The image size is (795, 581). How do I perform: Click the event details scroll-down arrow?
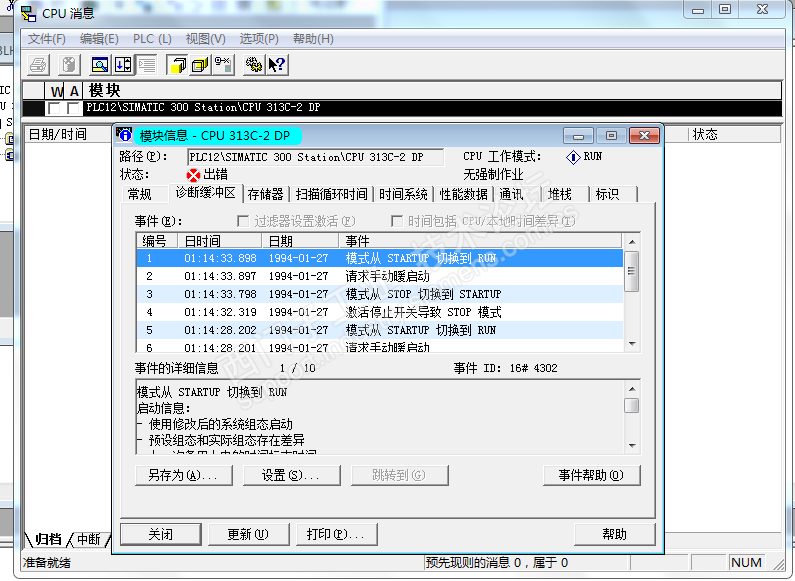point(632,446)
